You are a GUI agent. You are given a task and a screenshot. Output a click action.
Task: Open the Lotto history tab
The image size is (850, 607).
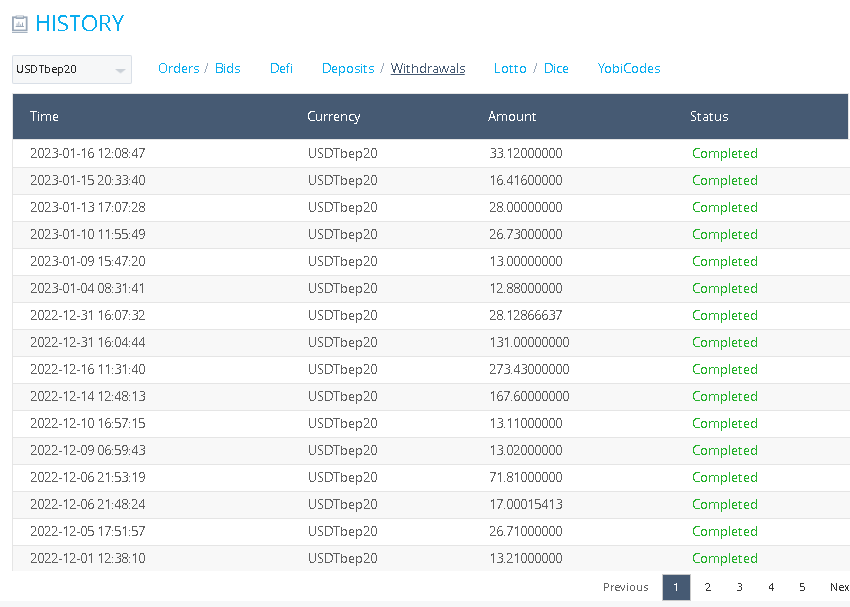(x=510, y=68)
